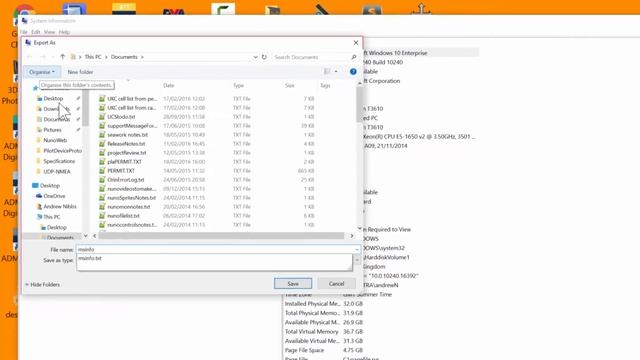Click the navigation pane scroll down arrow

pos(85,236)
